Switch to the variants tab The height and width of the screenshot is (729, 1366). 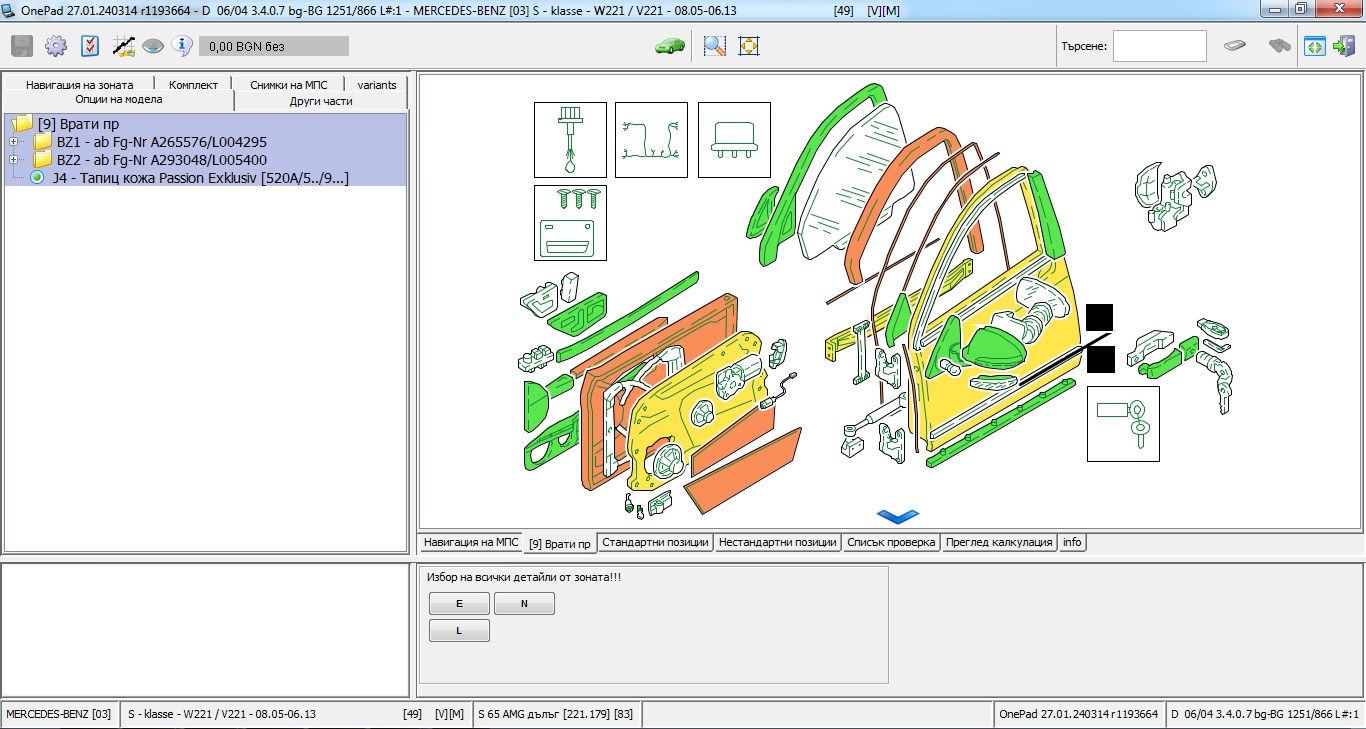[377, 85]
